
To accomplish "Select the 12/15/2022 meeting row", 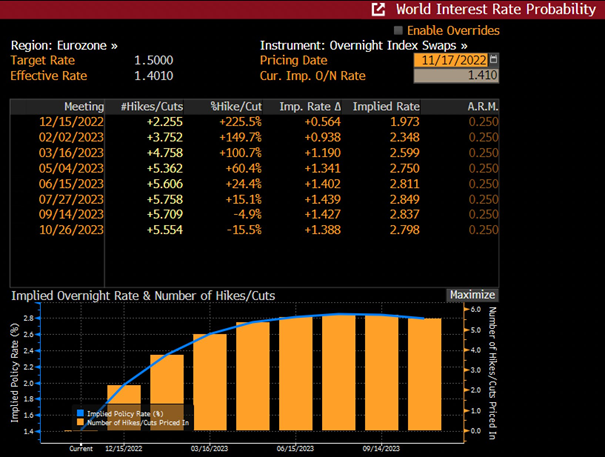I will coord(254,122).
